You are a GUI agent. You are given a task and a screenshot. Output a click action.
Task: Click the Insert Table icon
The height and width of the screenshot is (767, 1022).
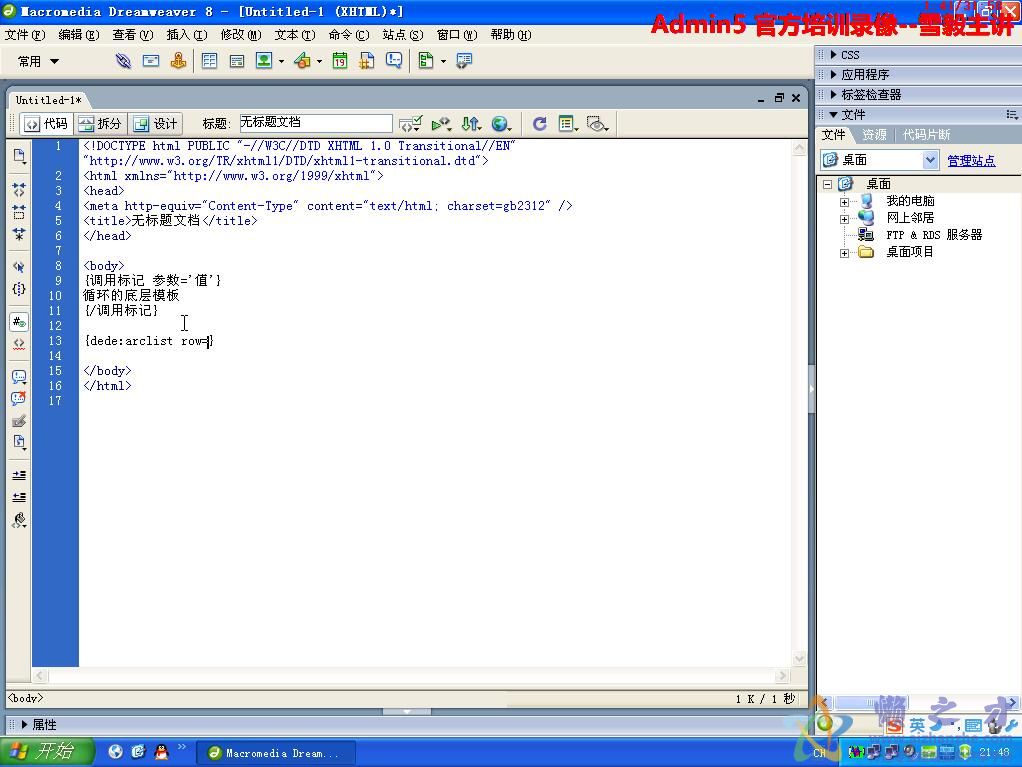(x=209, y=61)
